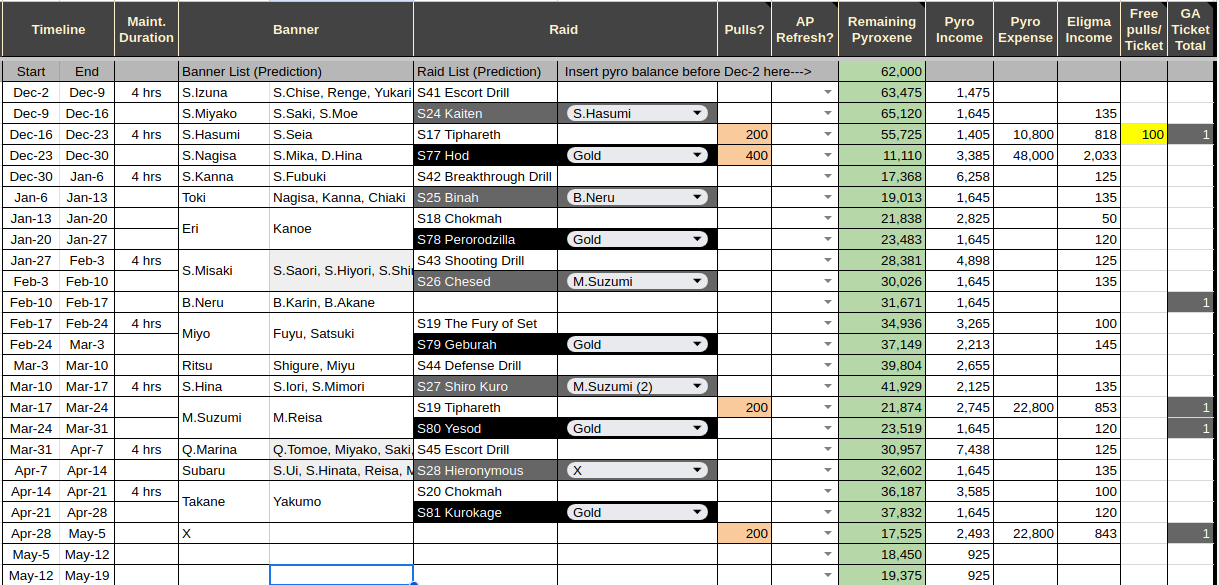This screenshot has width=1219, height=585.
Task: Open AP Refresh dropdown arrow in S44 Defense Drill row
Action: [x=828, y=365]
